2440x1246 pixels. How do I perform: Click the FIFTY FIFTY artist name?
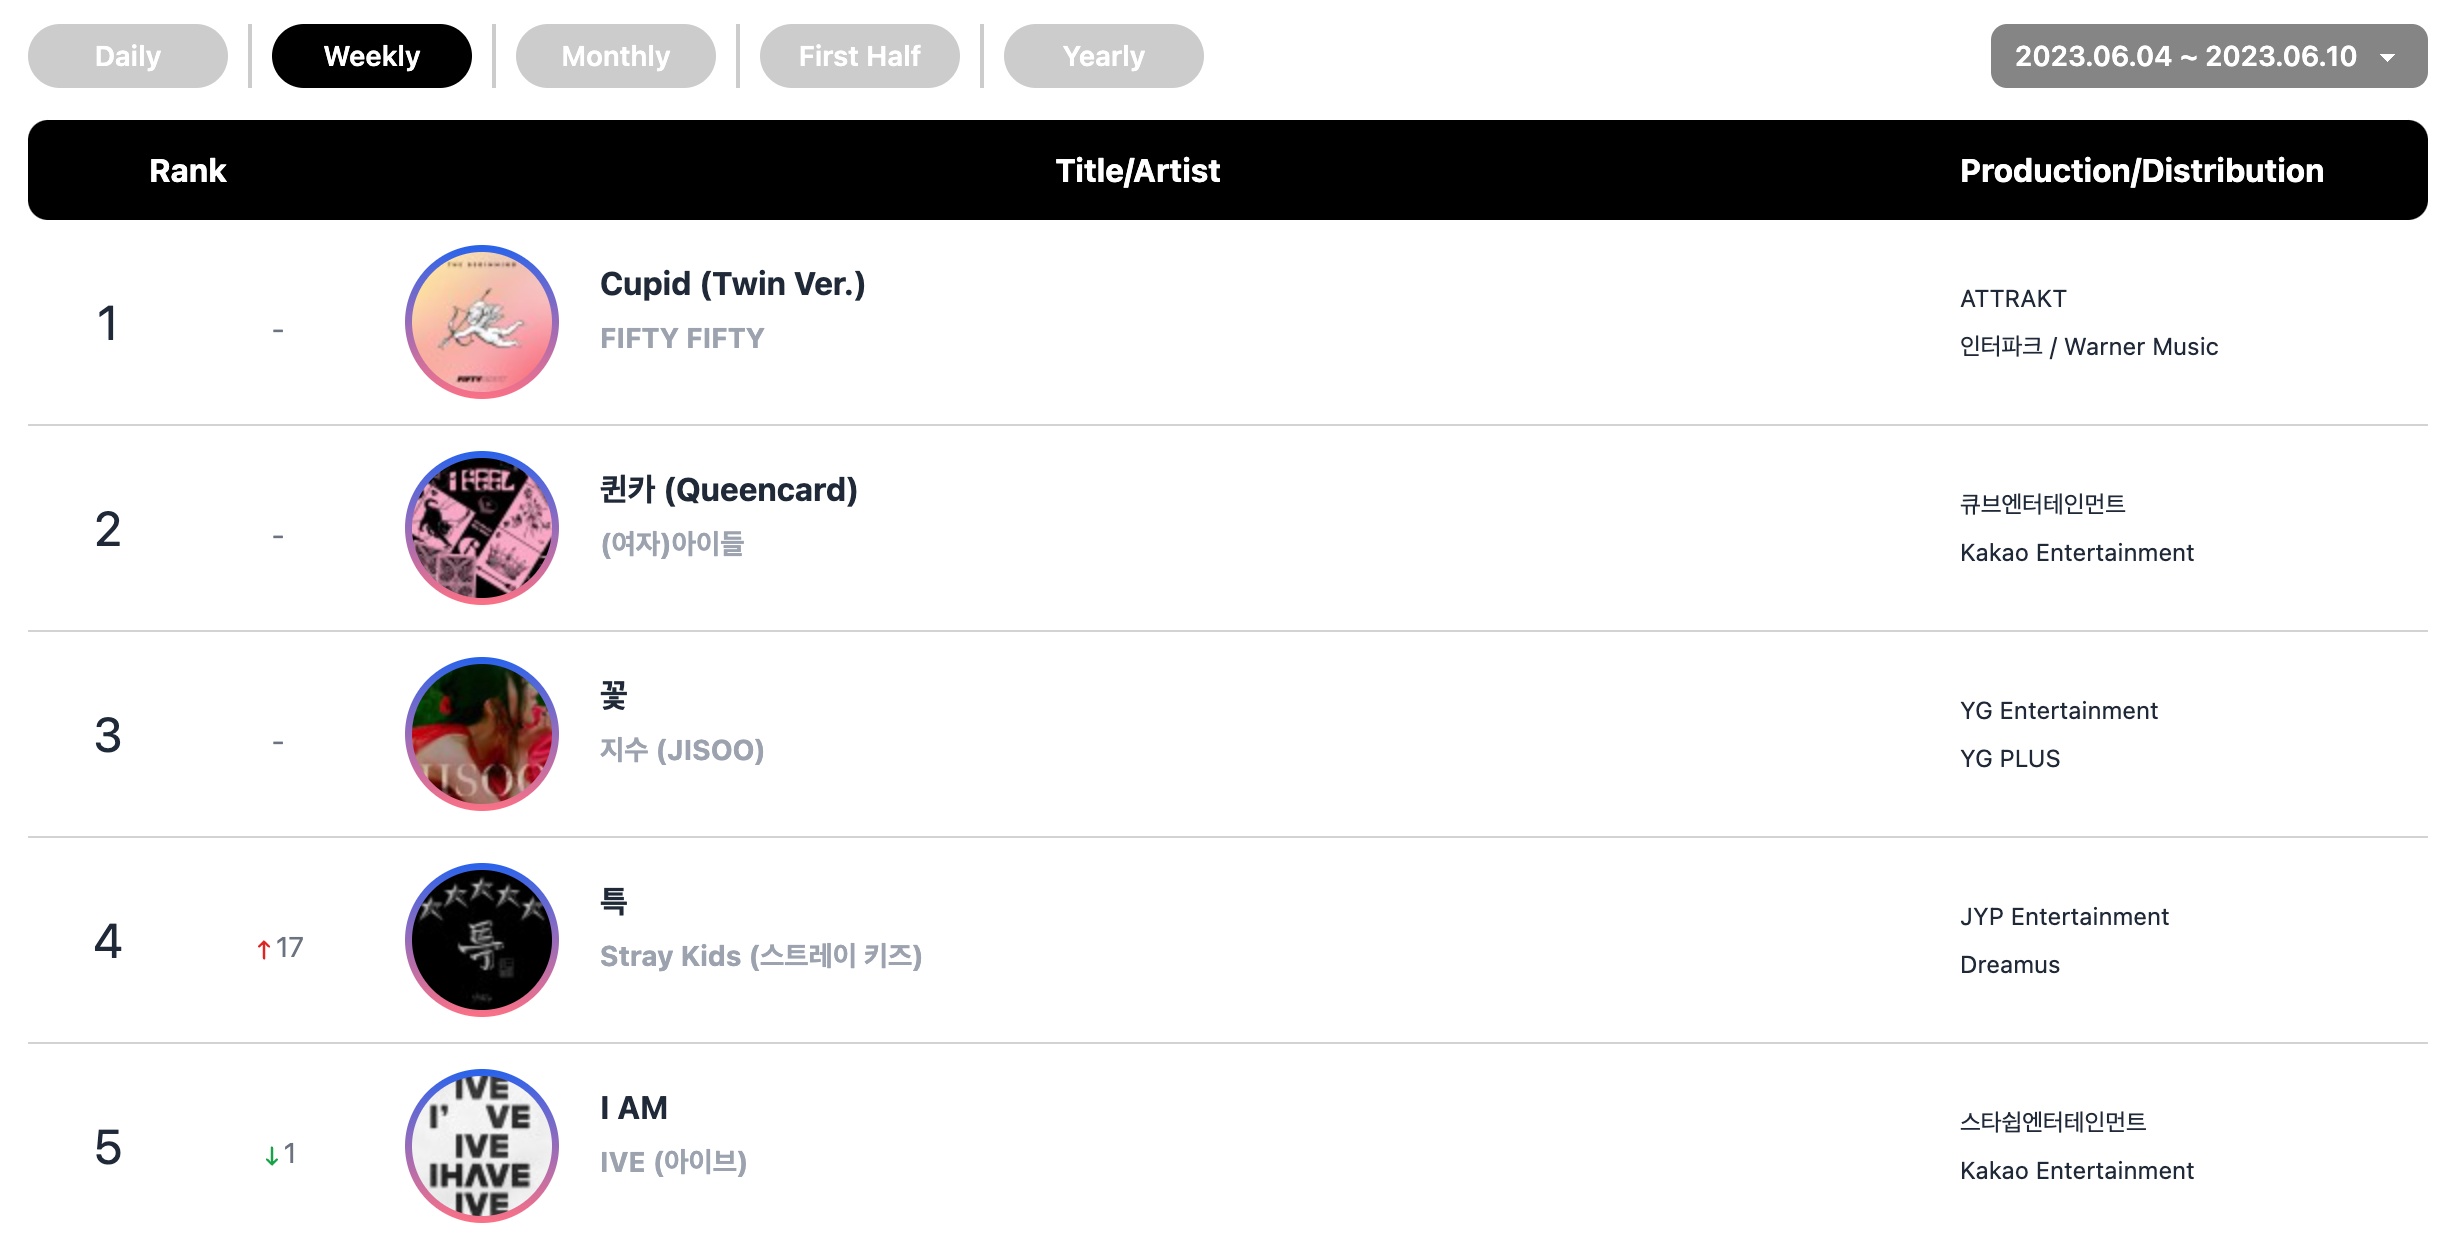coord(682,338)
